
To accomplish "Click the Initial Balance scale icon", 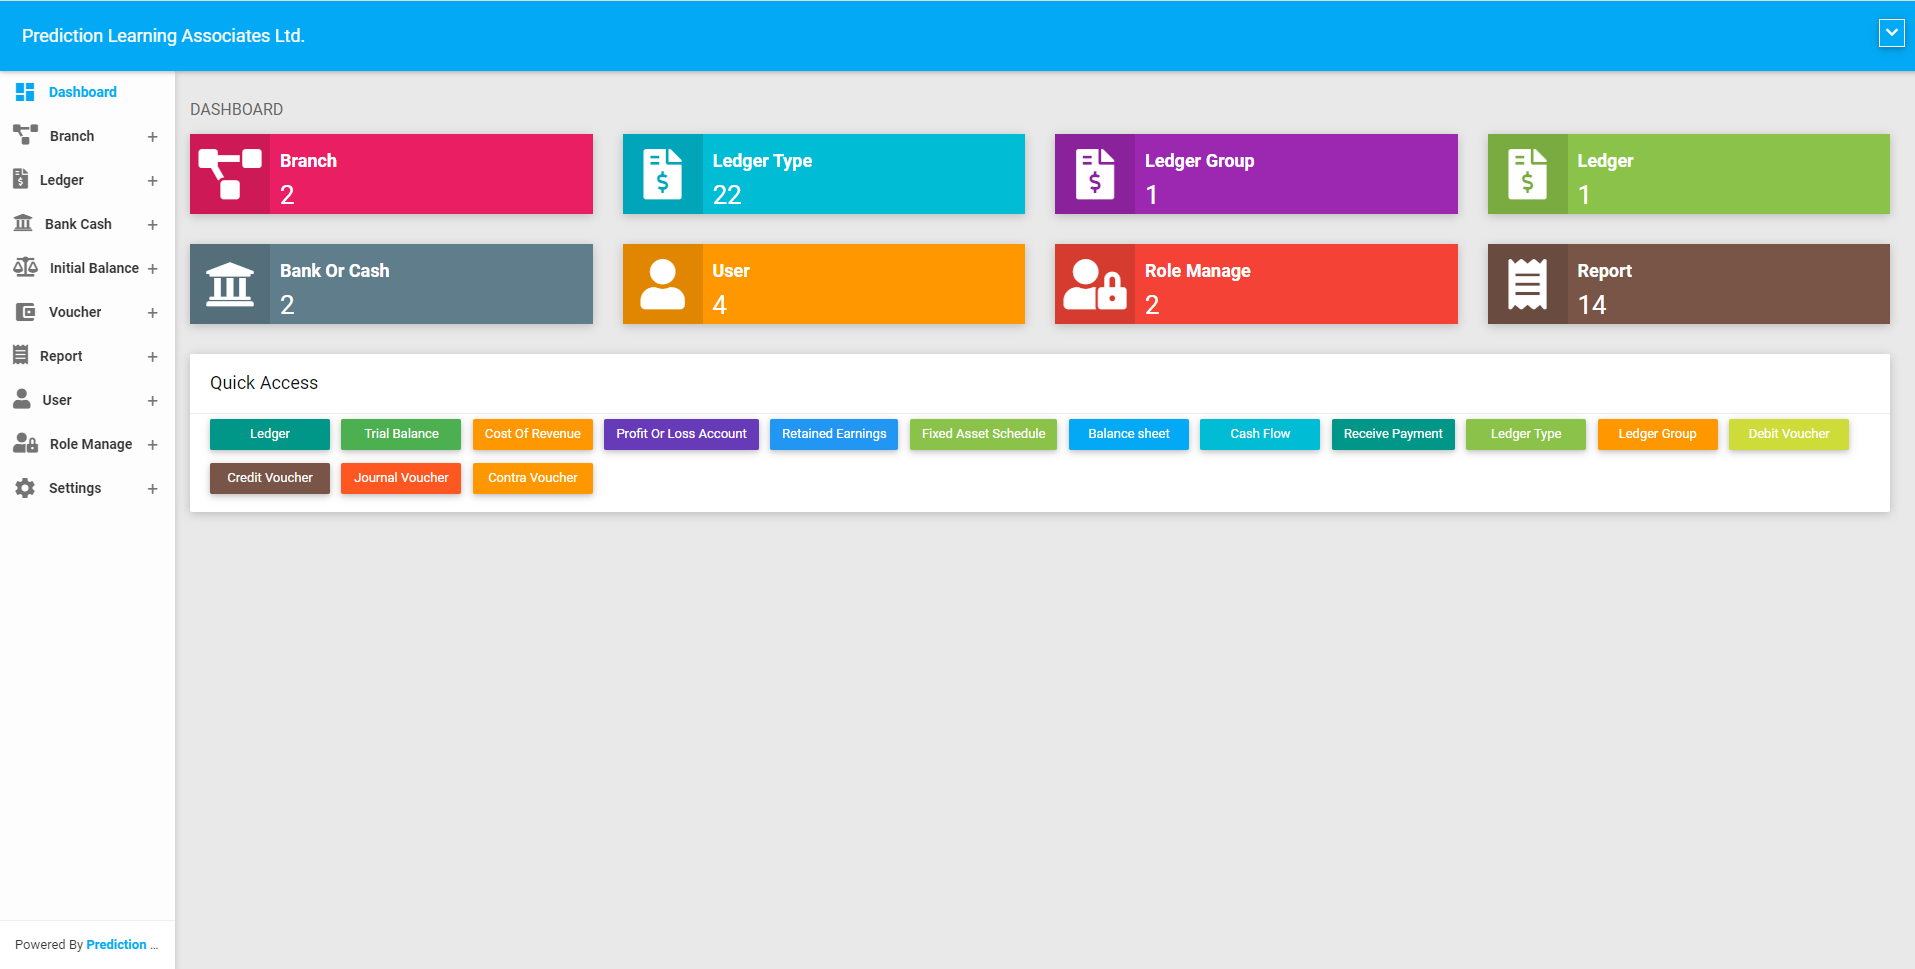I will tap(25, 267).
